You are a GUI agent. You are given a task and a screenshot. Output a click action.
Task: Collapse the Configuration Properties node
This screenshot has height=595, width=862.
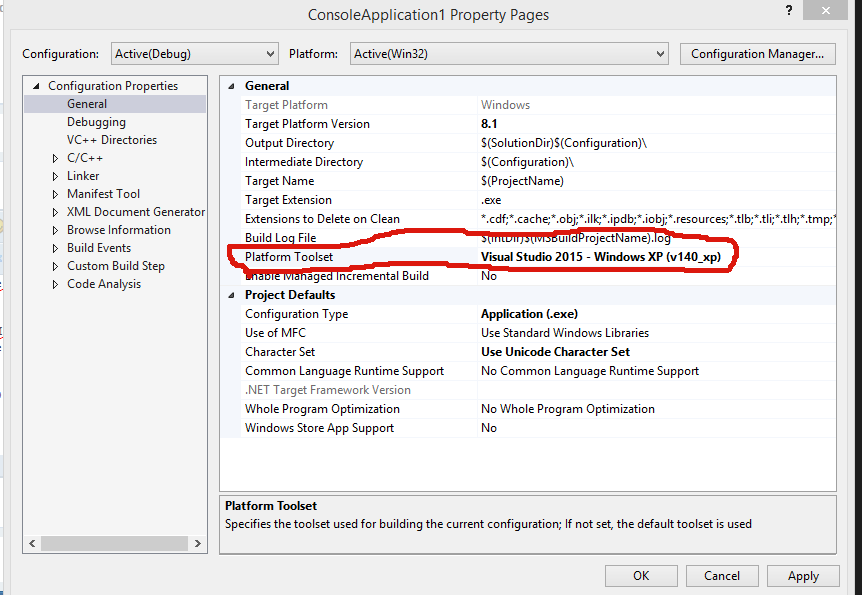(37, 86)
